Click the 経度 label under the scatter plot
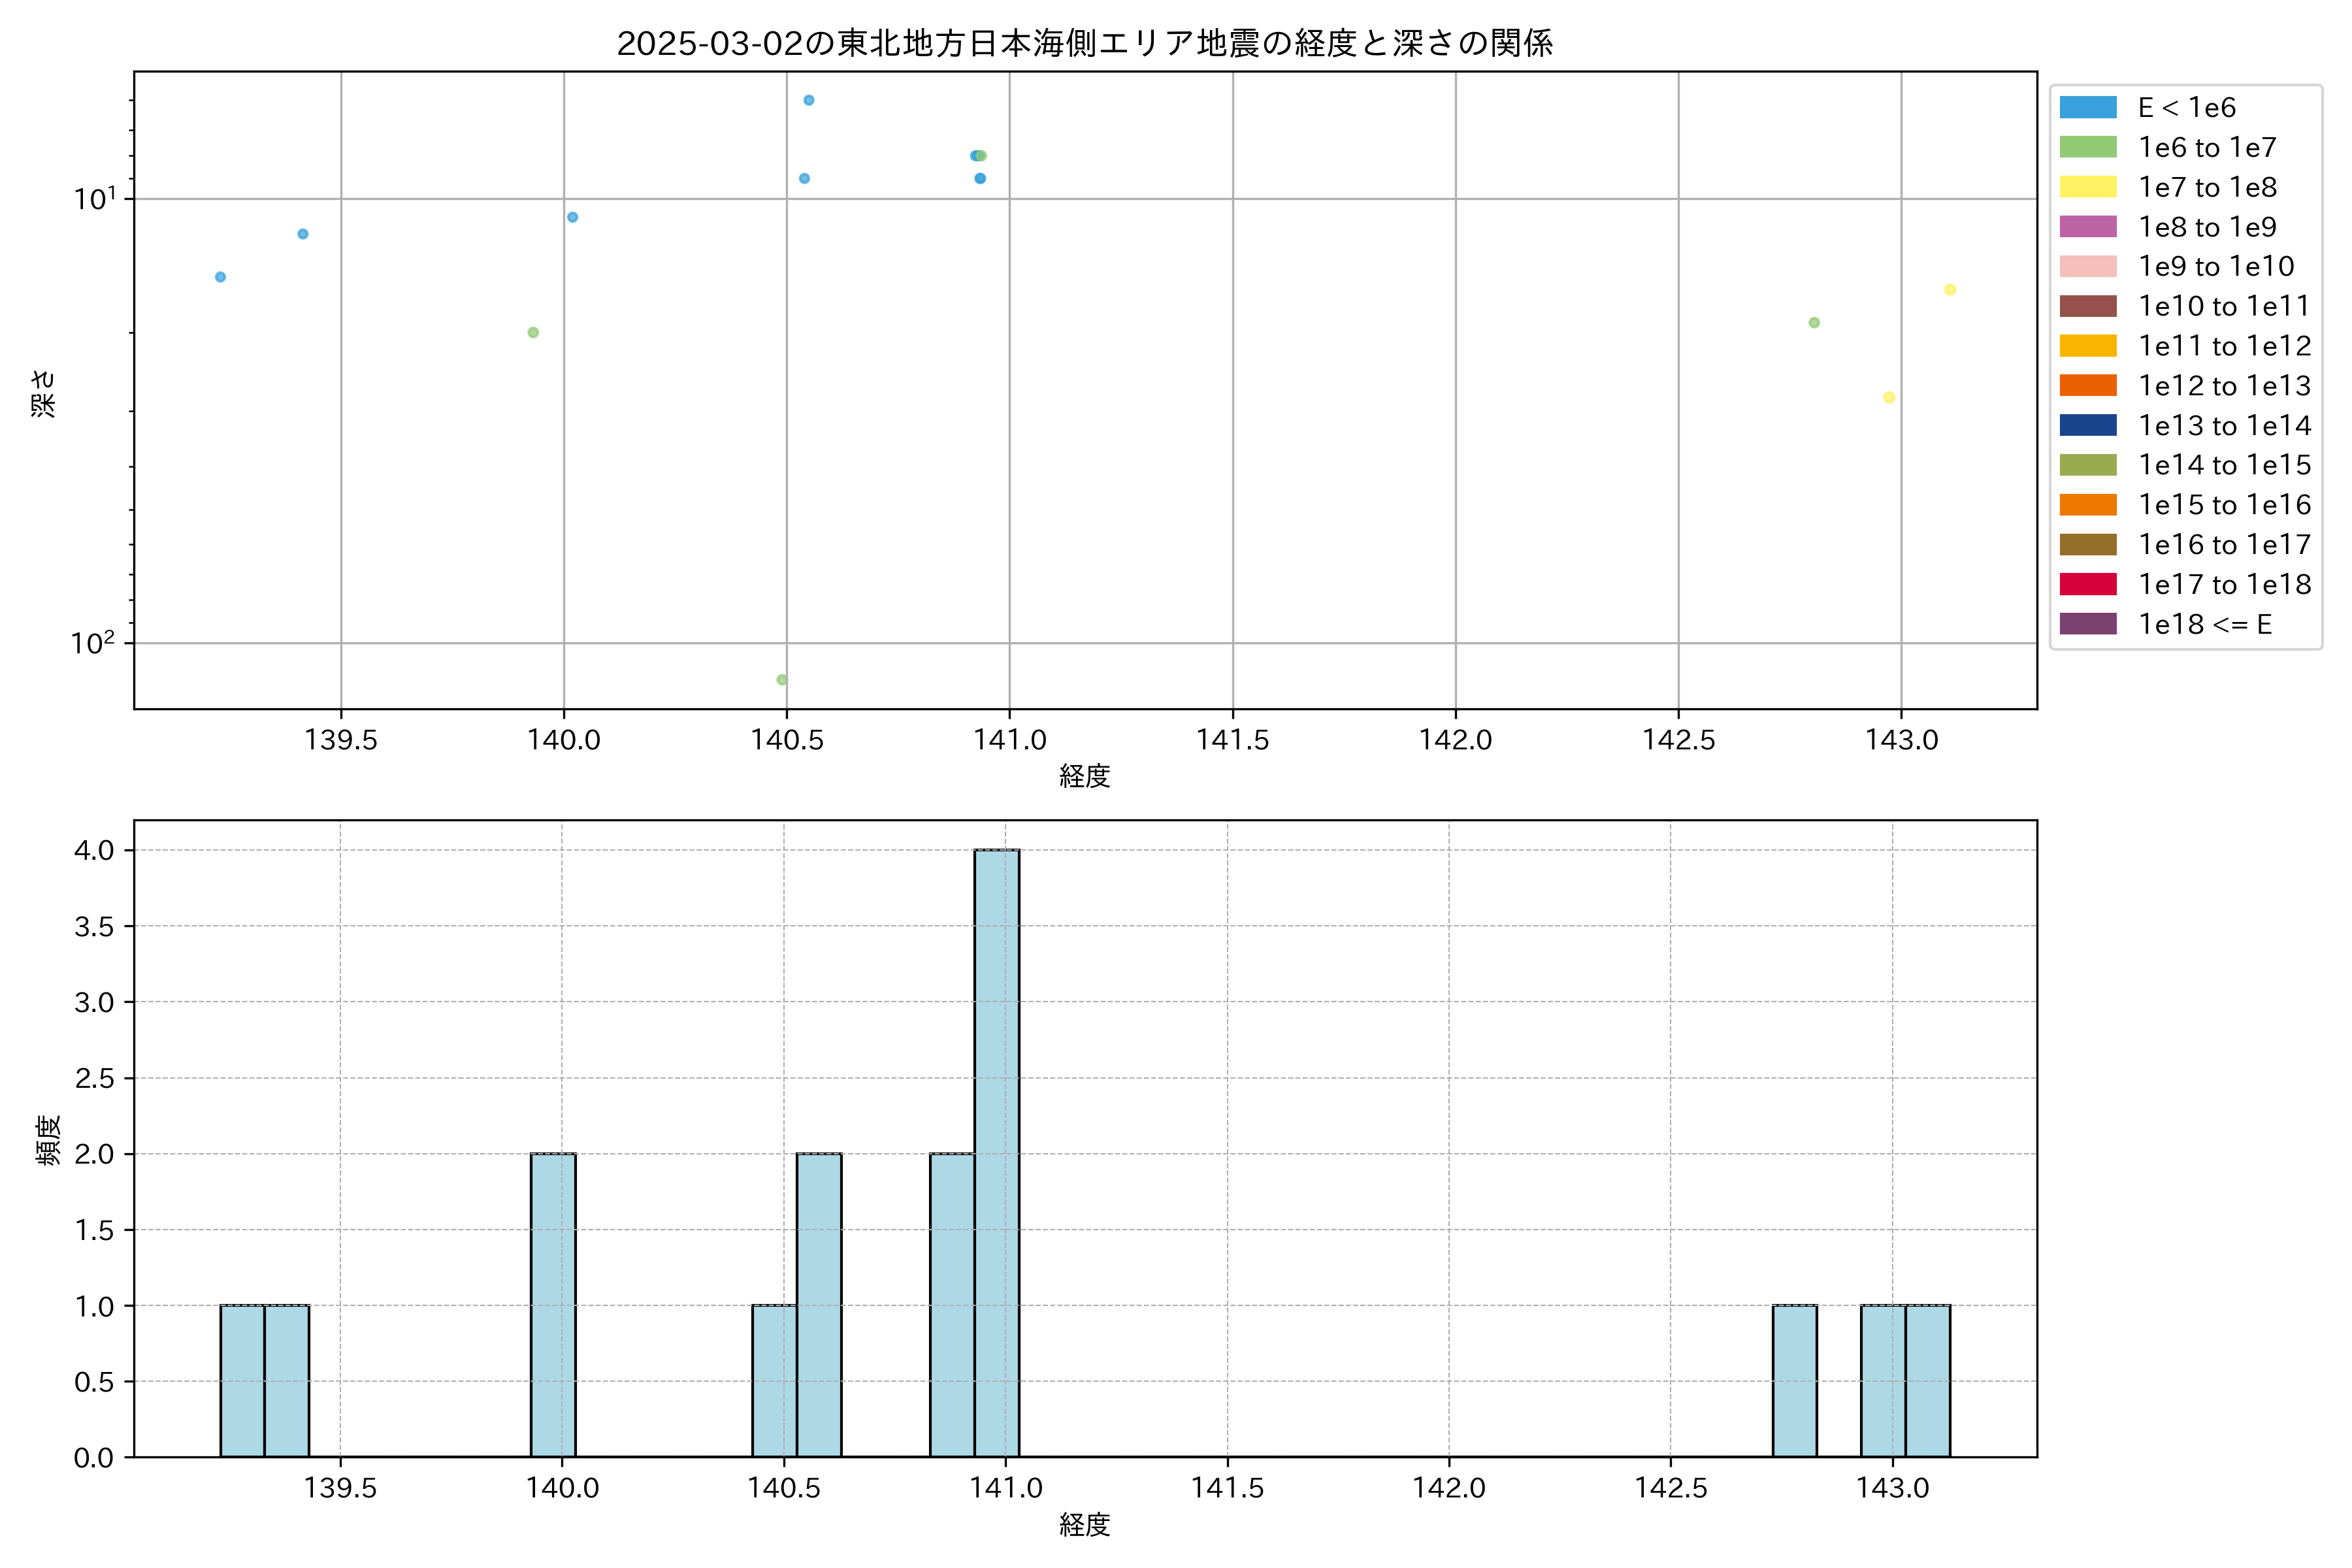This screenshot has width=2352, height=1568. coord(1084,776)
